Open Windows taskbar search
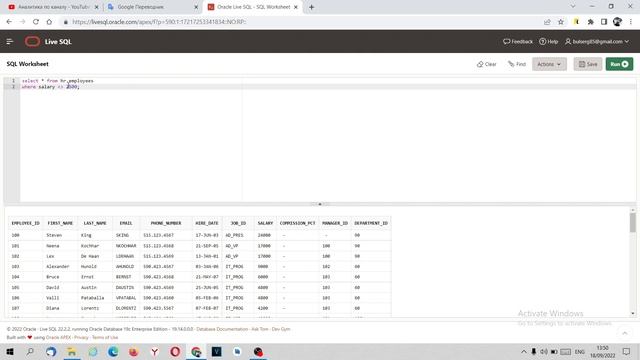Viewport: 640px width, 360px height. point(30,352)
